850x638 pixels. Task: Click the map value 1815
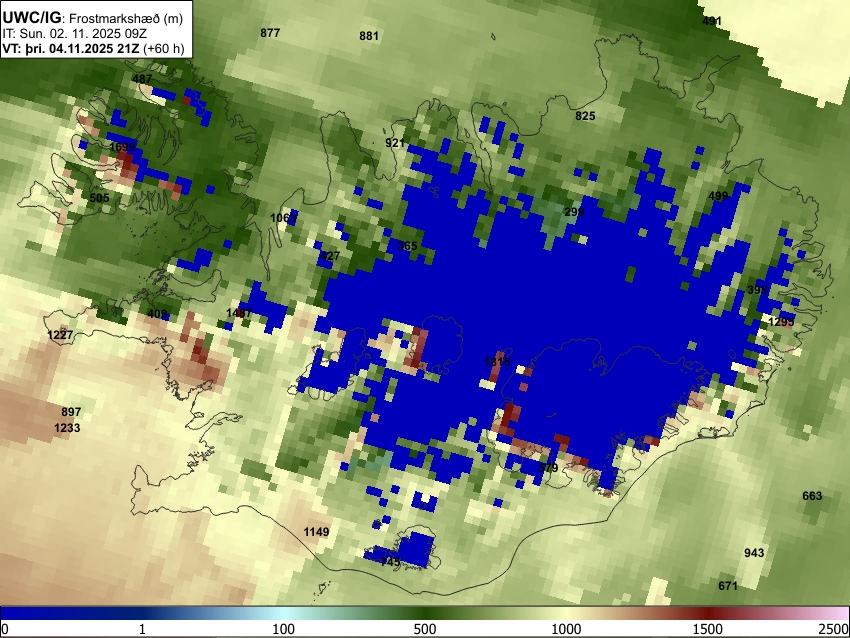pyautogui.click(x=497, y=362)
